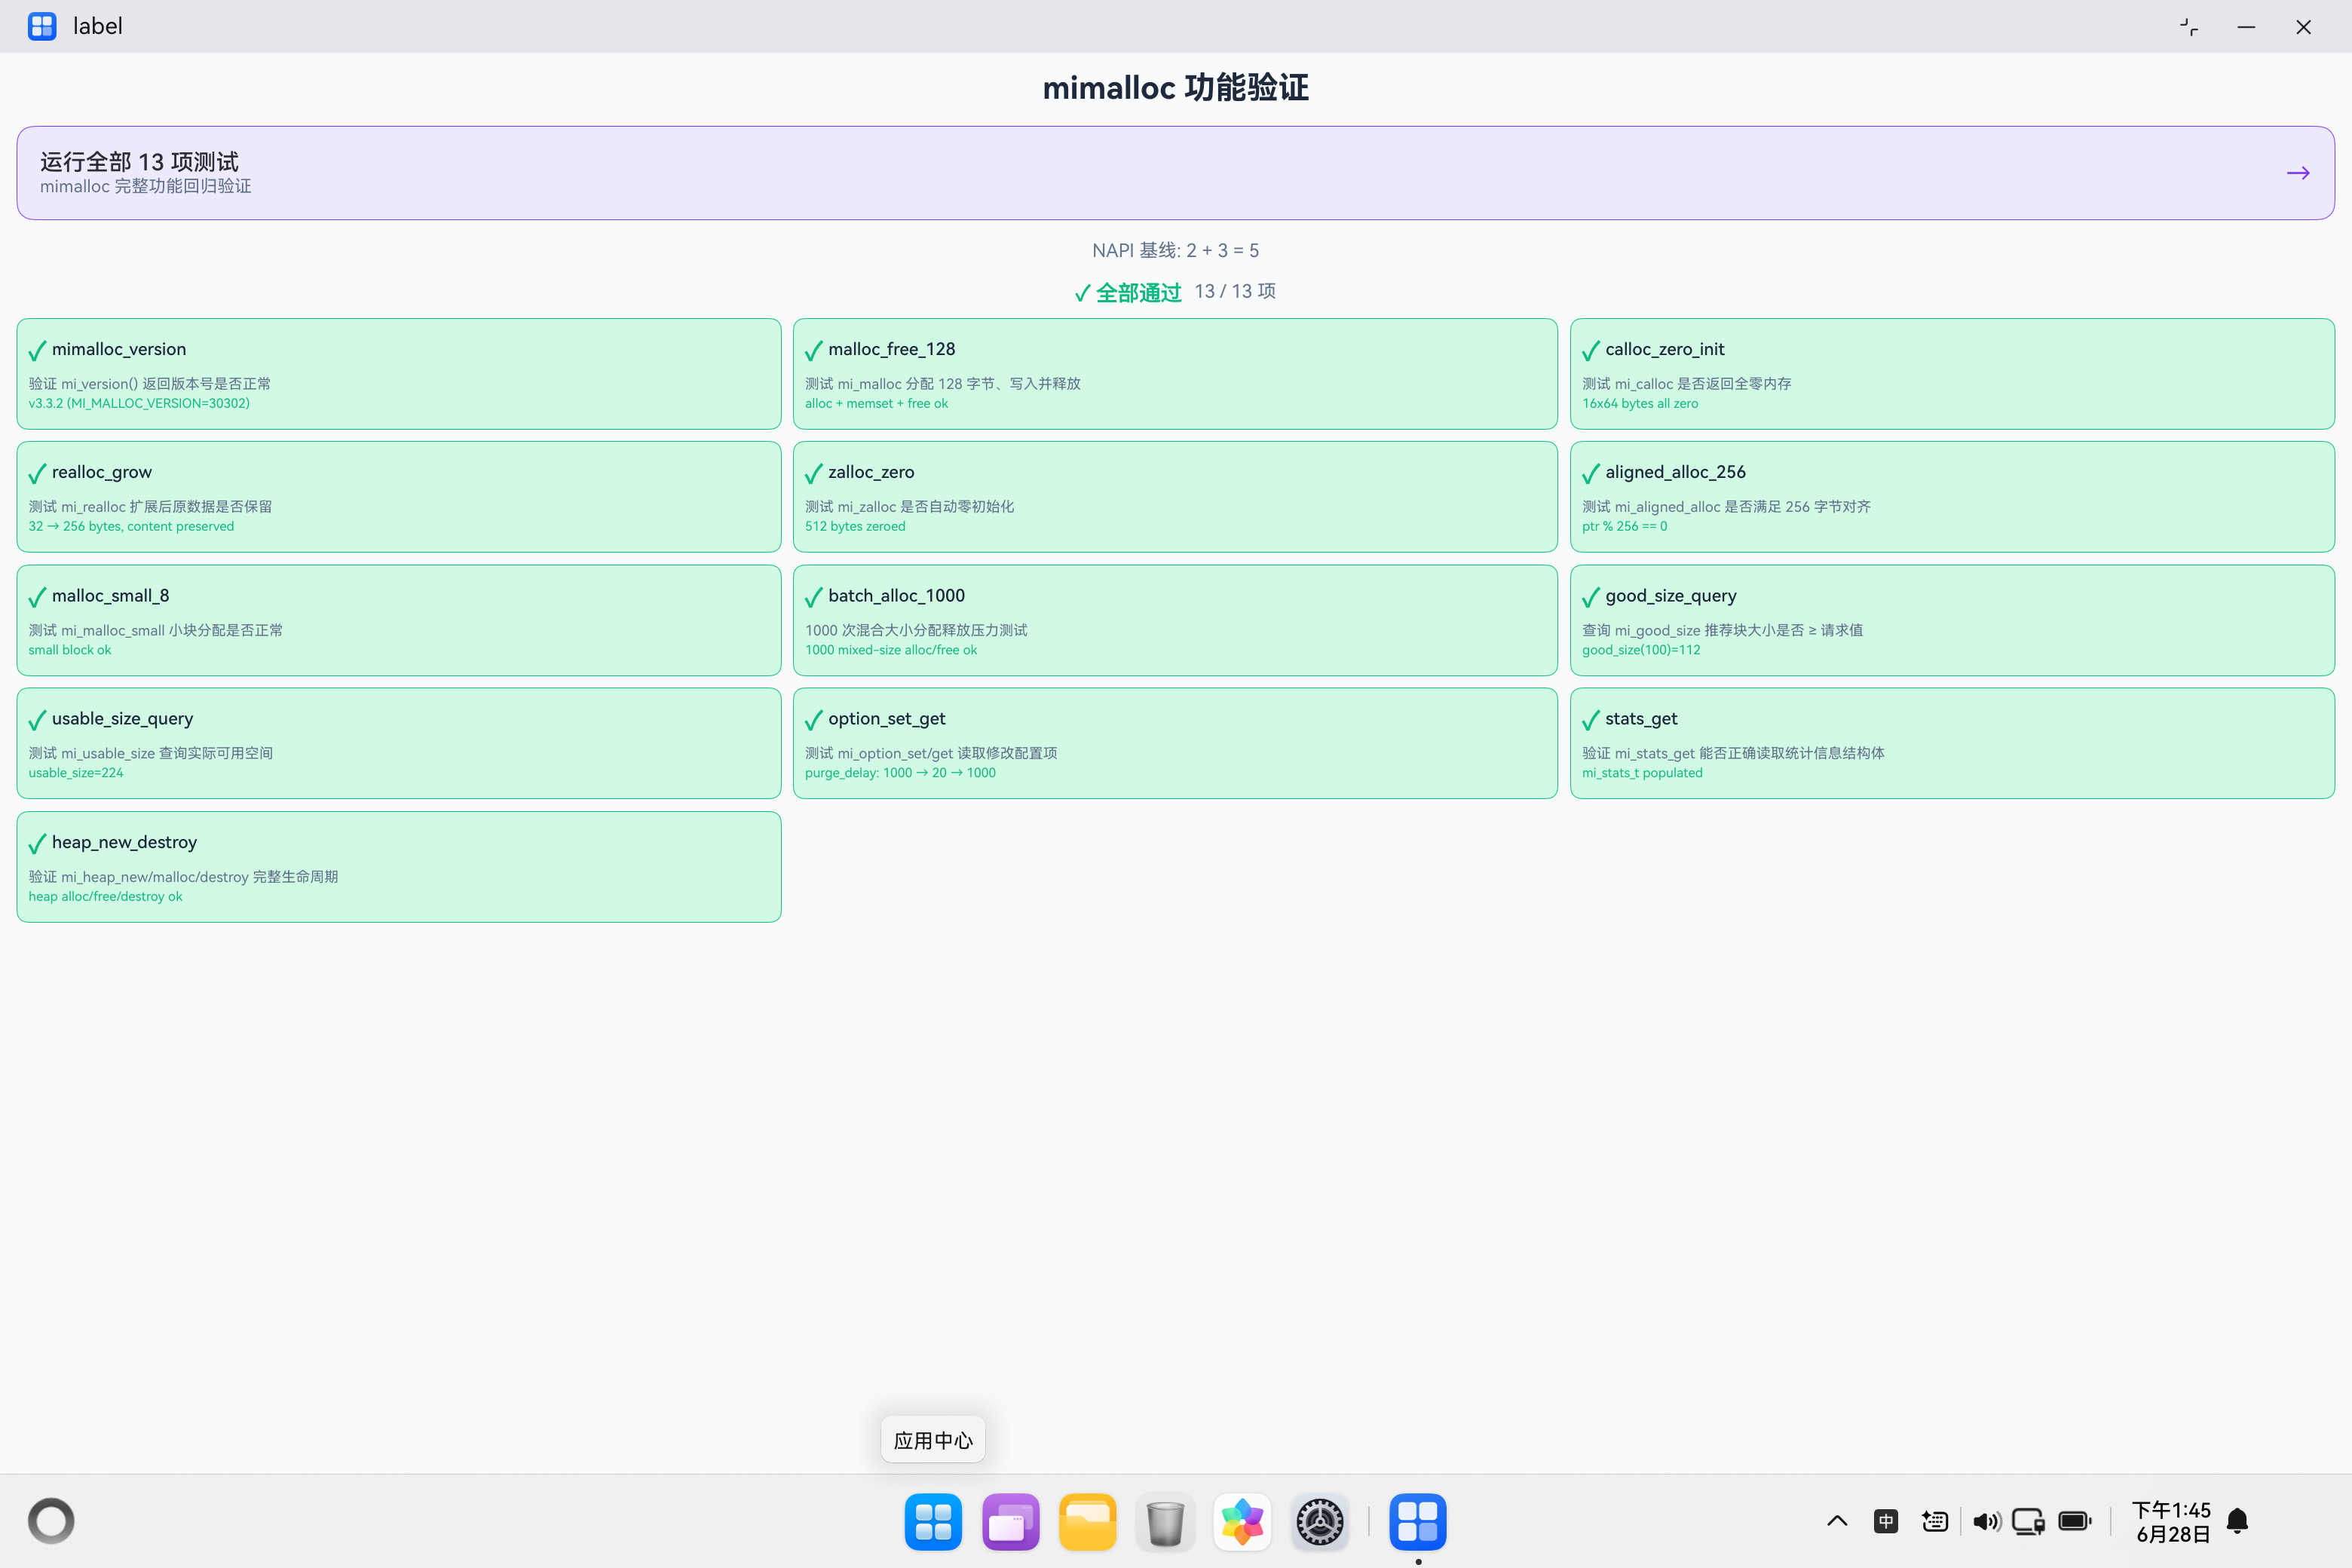Click the zalloc_zero green checkmark
Image resolution: width=2352 pixels, height=1568 pixels.
pos(814,473)
